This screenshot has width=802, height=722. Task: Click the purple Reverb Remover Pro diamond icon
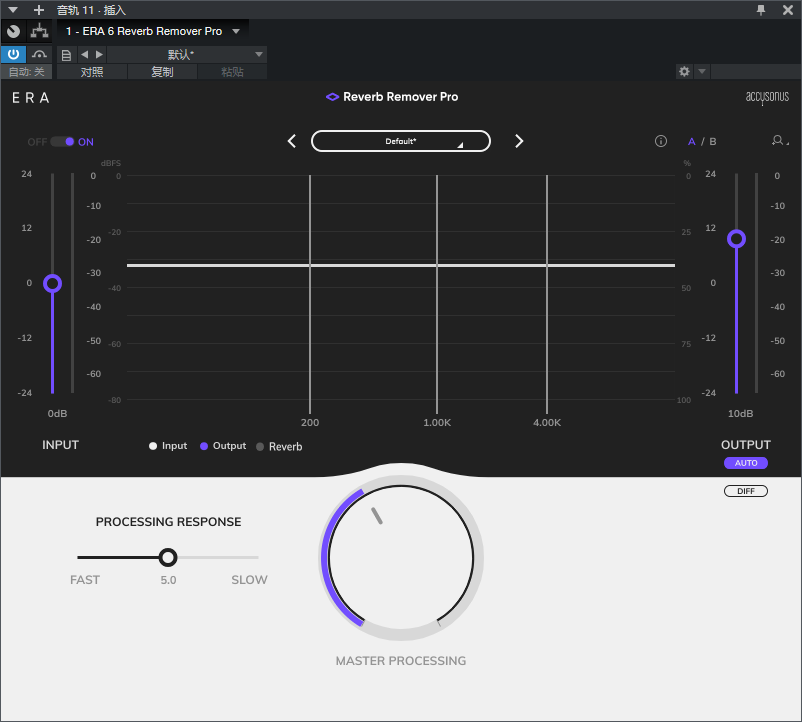(x=332, y=97)
